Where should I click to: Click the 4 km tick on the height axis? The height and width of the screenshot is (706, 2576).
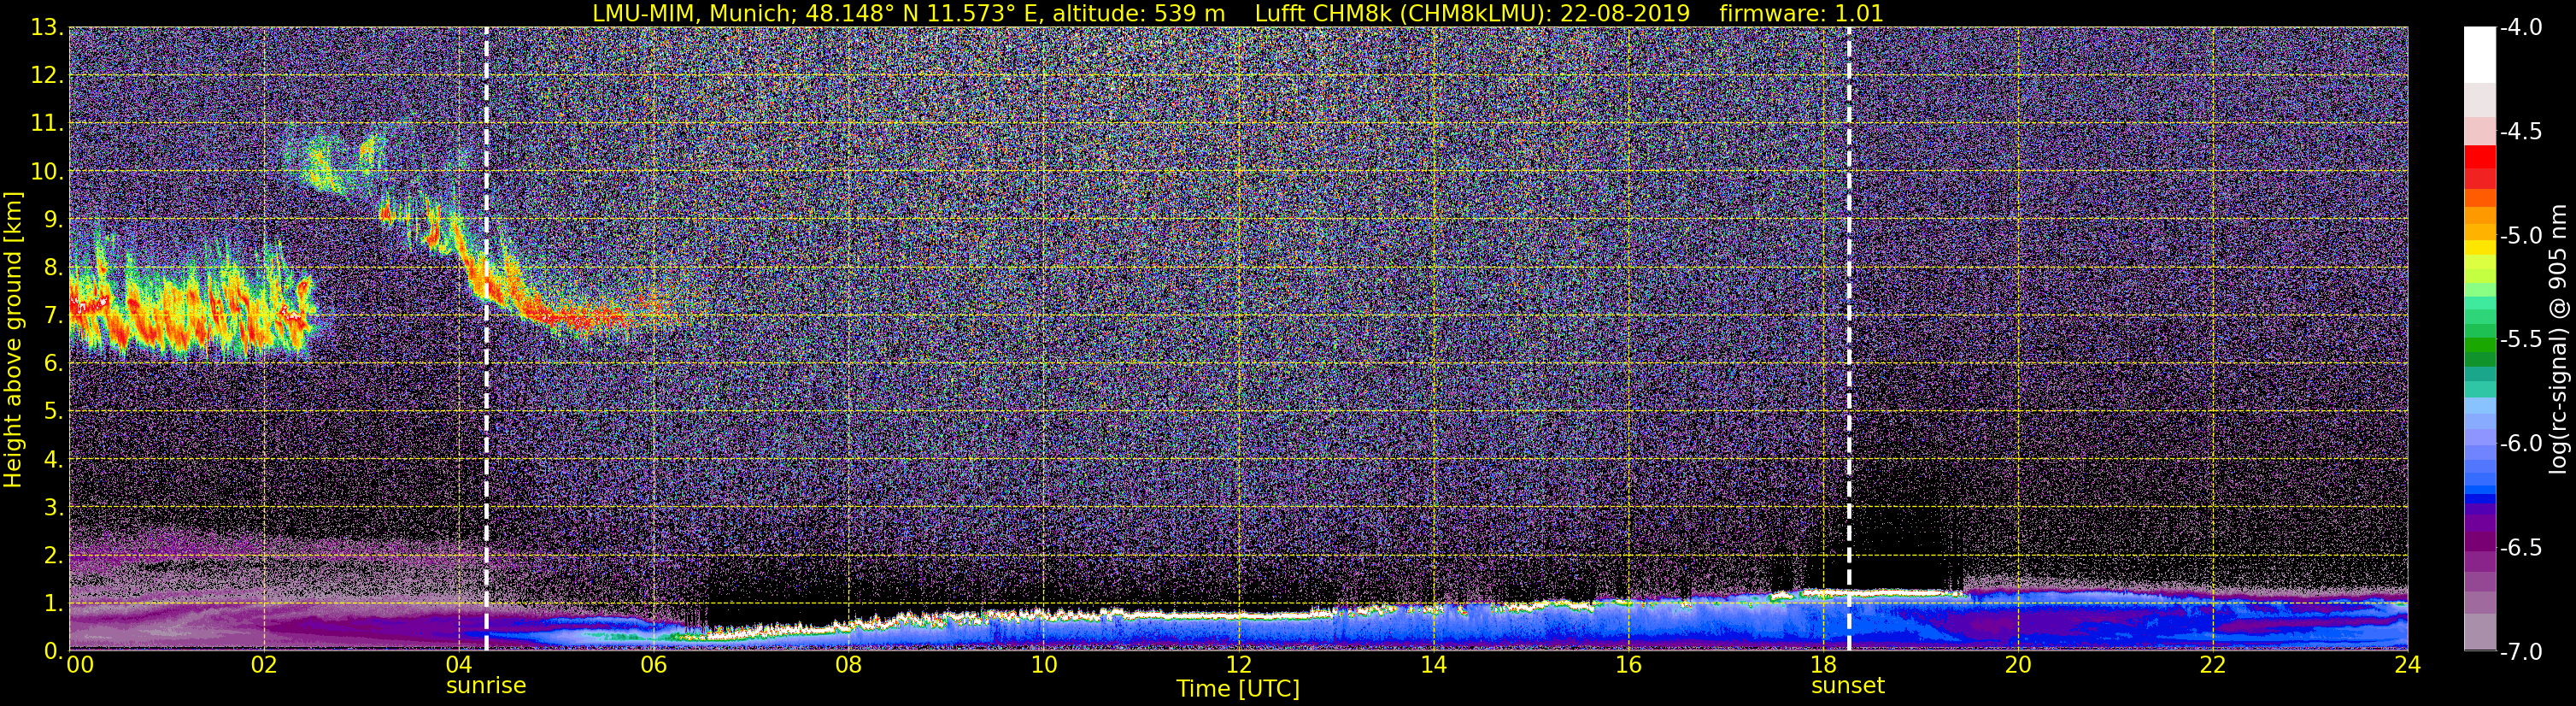point(54,460)
